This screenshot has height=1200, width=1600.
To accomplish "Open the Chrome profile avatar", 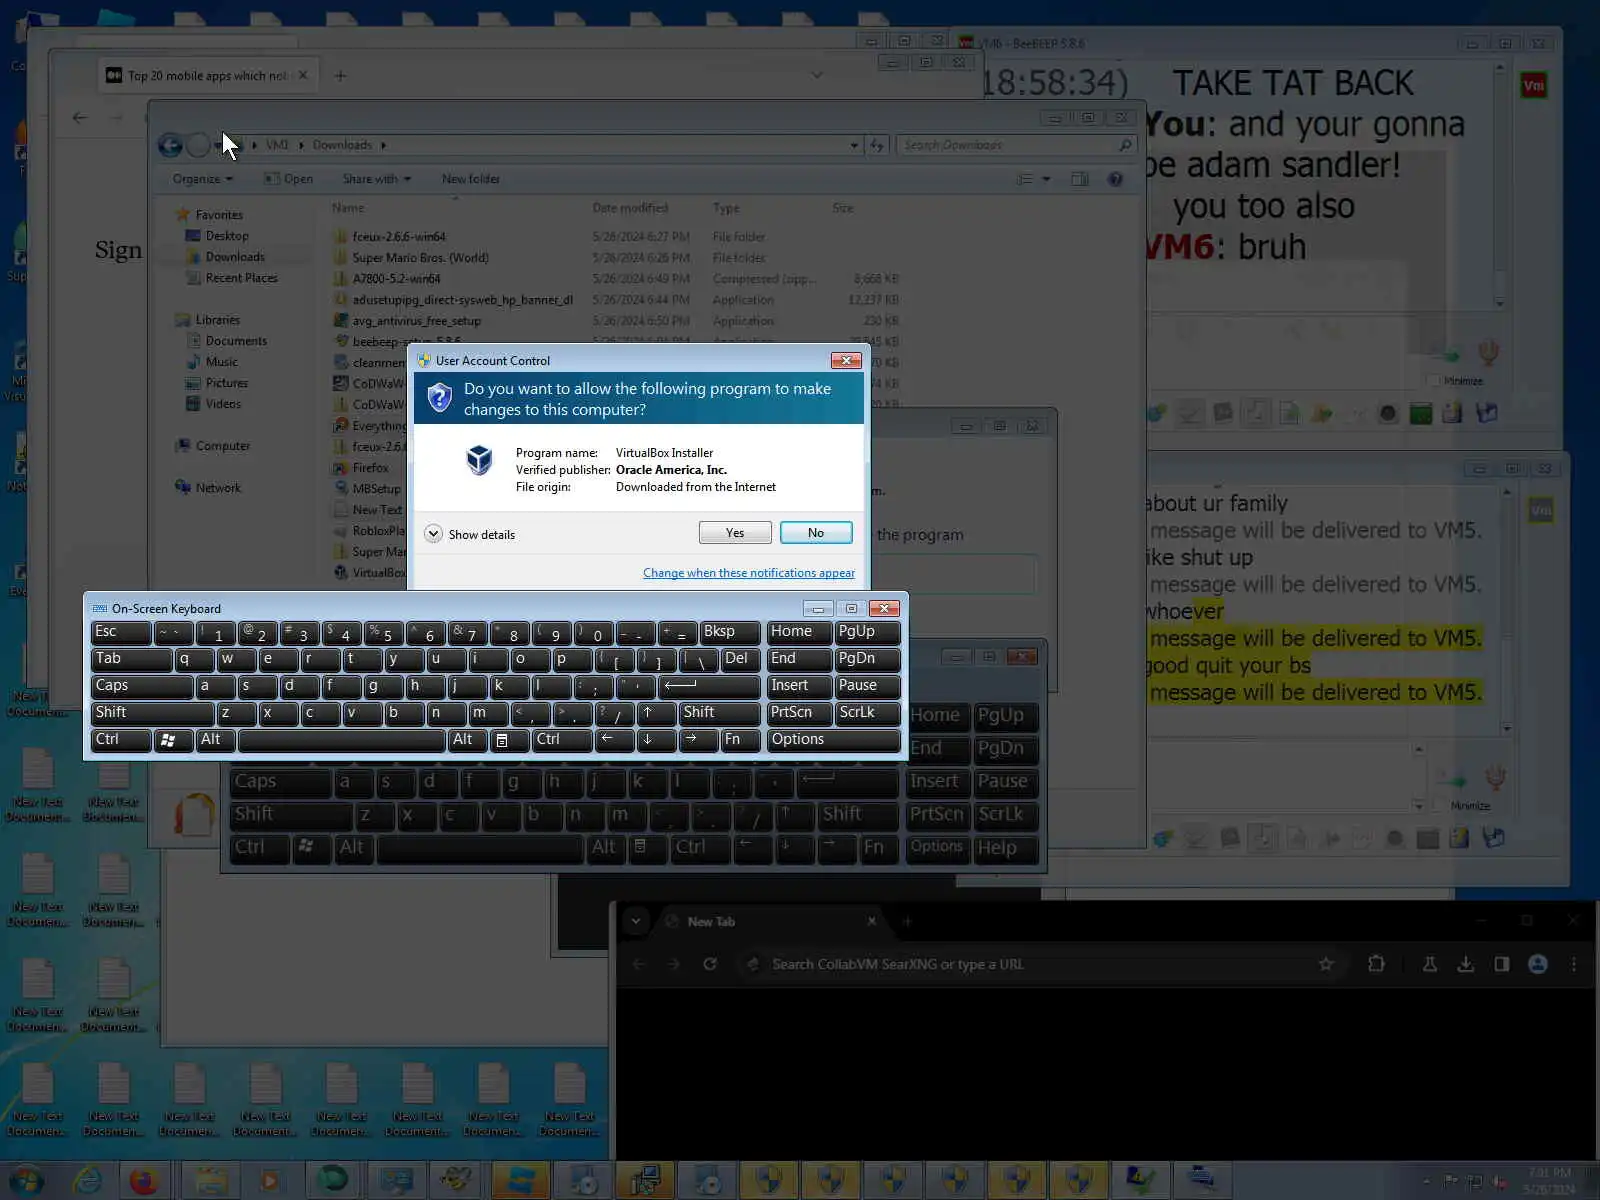I will 1538,964.
